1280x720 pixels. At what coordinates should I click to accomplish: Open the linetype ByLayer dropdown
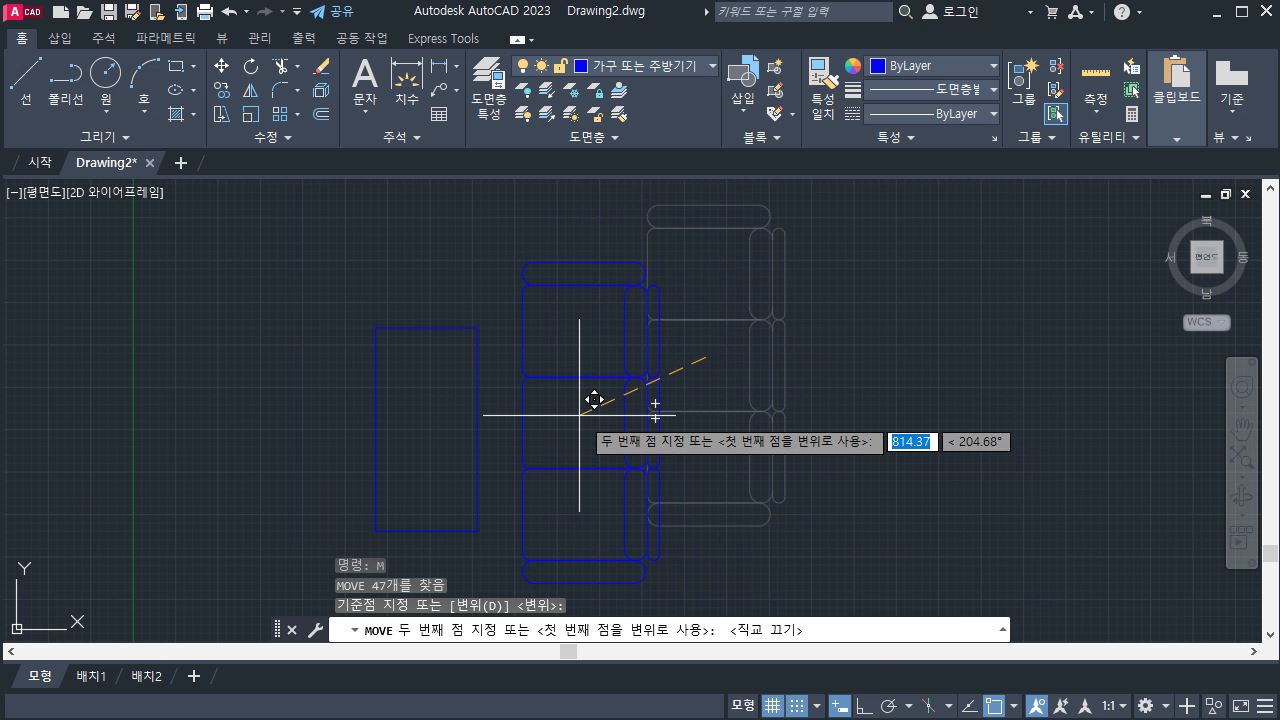932,114
